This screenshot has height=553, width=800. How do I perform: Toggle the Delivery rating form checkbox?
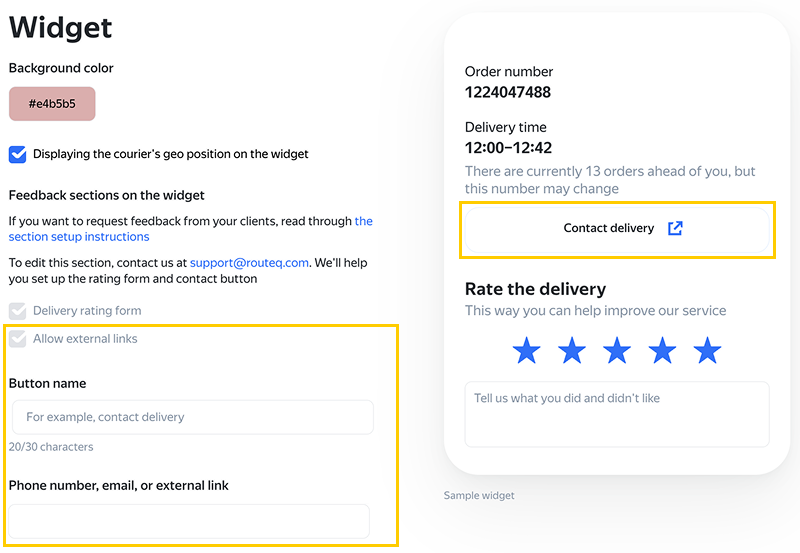pyautogui.click(x=18, y=311)
